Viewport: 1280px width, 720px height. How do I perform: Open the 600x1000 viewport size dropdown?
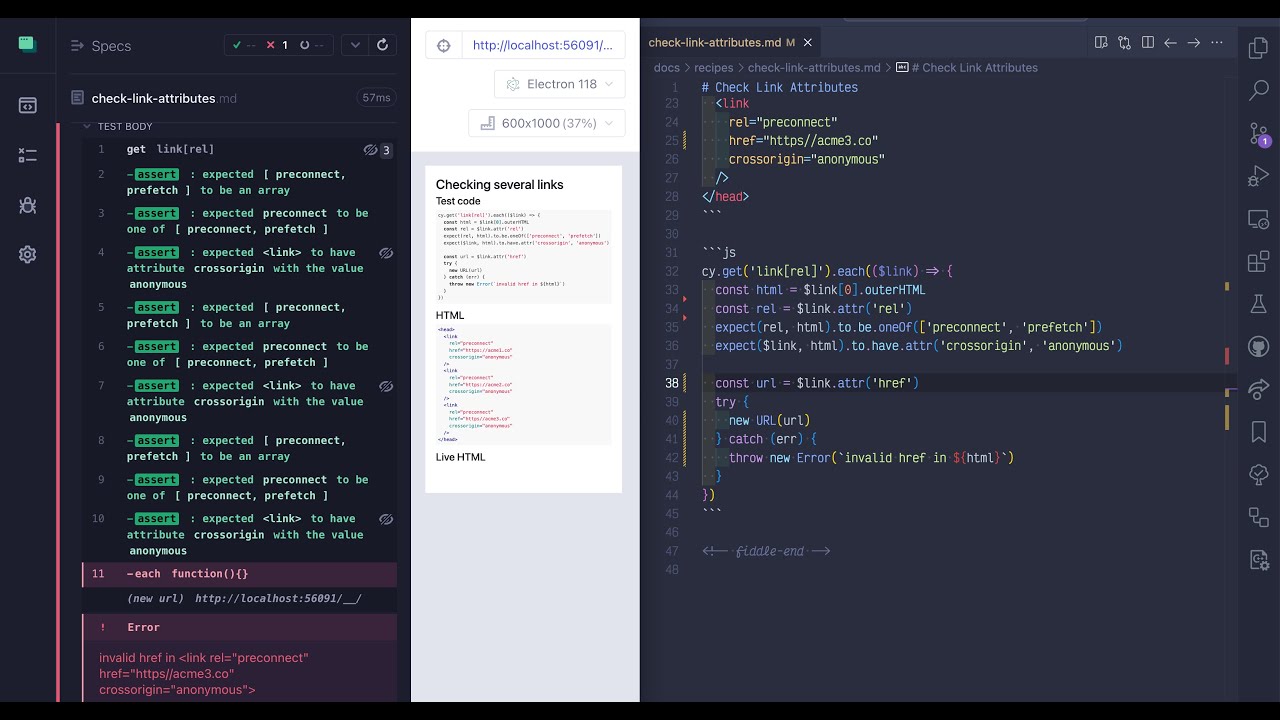(546, 123)
